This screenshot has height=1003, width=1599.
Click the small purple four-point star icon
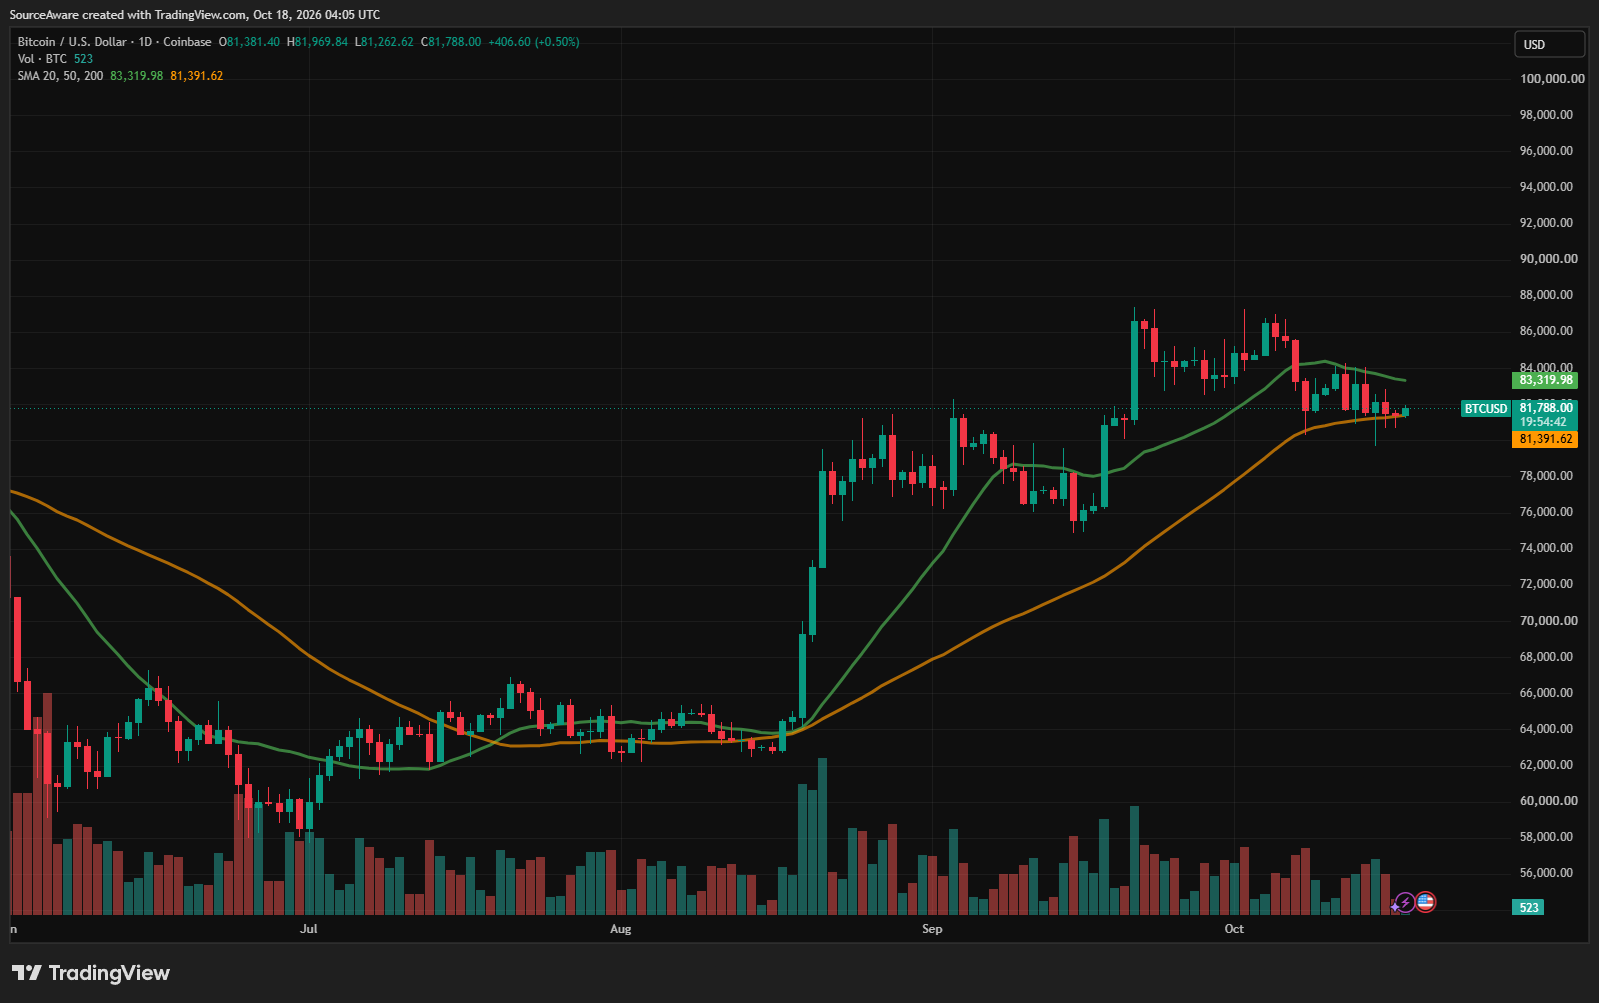(x=1396, y=907)
